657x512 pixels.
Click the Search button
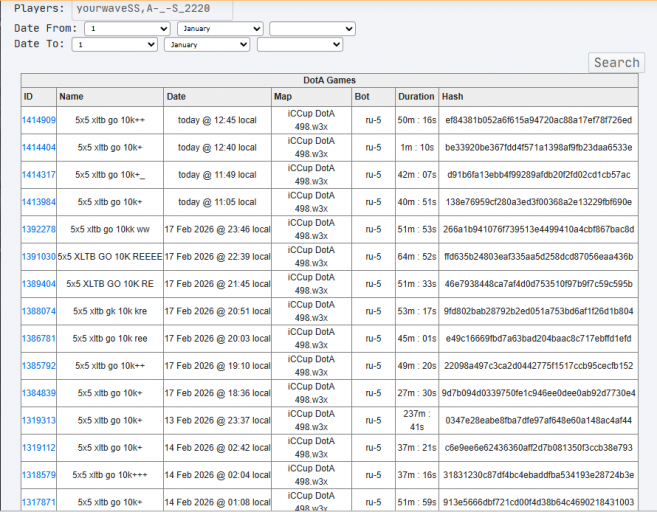tap(616, 62)
